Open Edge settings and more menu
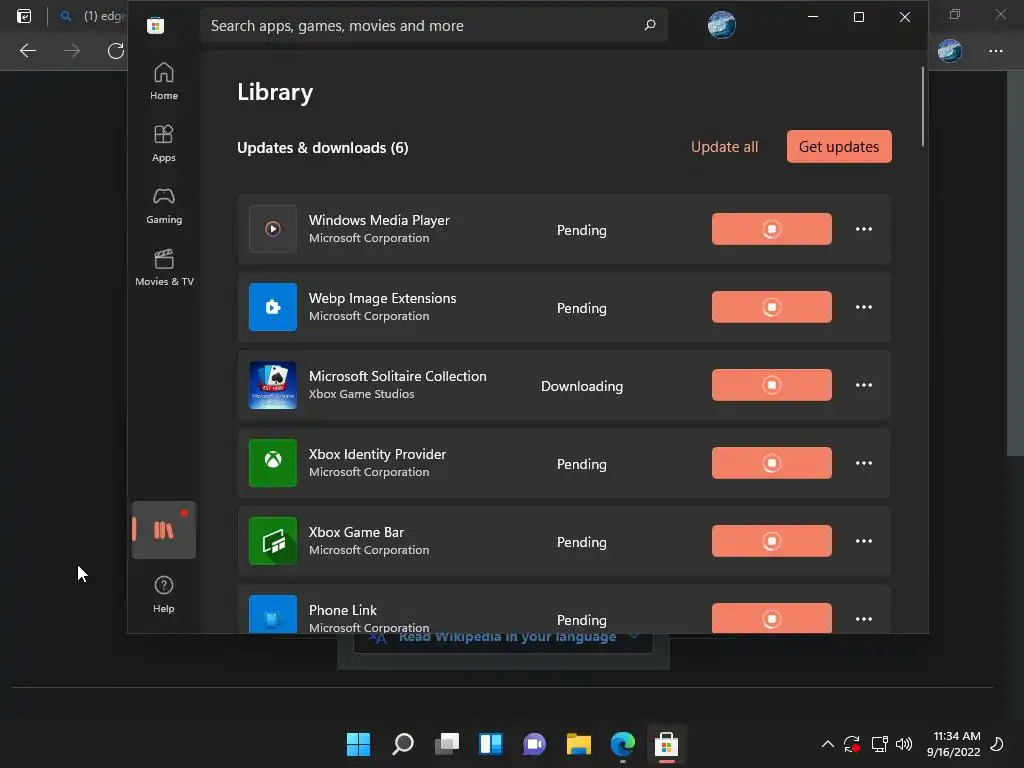This screenshot has width=1024, height=768. (995, 50)
